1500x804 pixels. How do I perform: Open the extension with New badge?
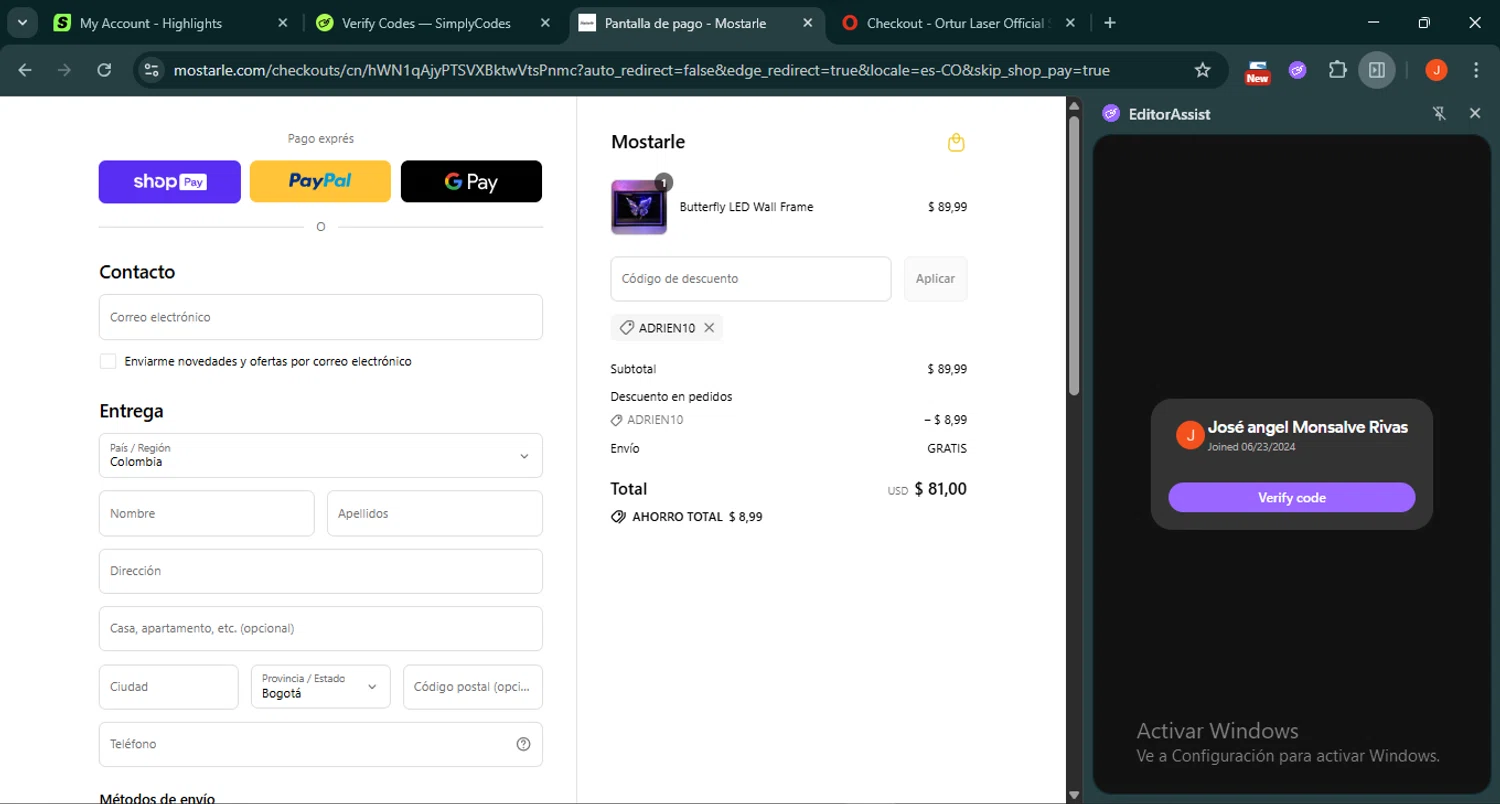pos(1257,70)
